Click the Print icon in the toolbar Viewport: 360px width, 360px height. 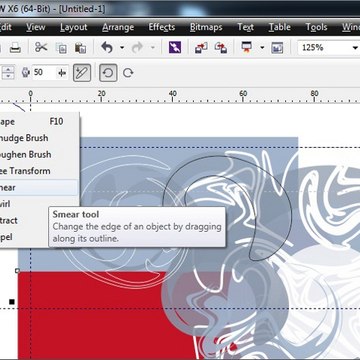[15, 48]
